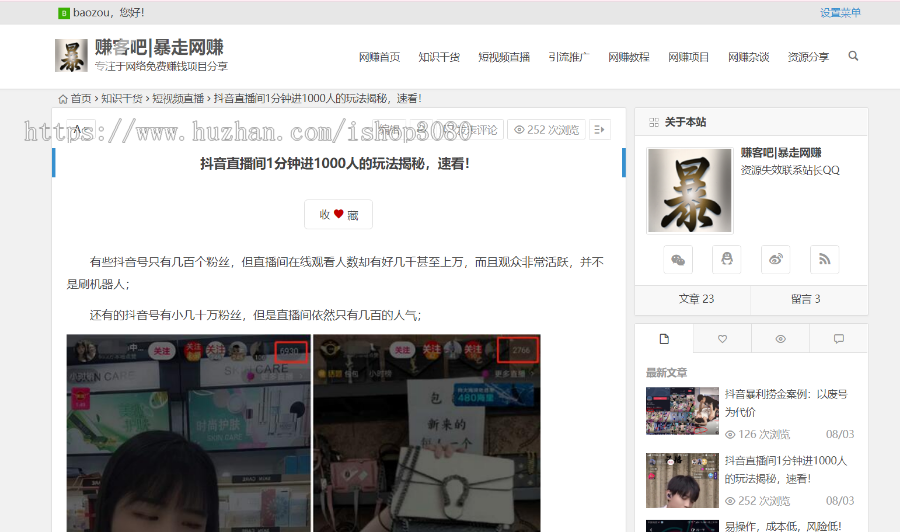
Task: Open 网赚教程 menu item
Action: pos(629,57)
